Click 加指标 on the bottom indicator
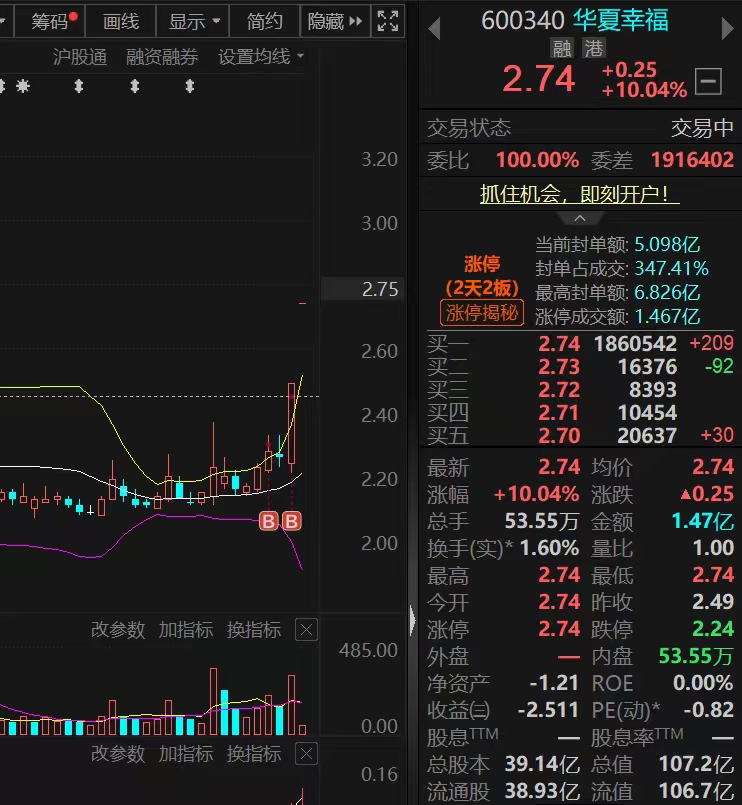The image size is (742, 805). pos(186,754)
